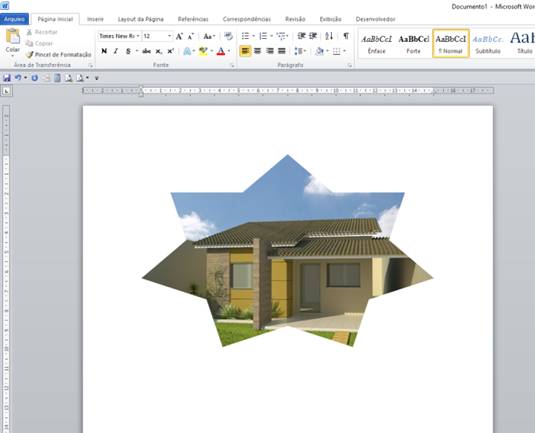This screenshot has width=535, height=433.
Task: Justify paragraph text
Action: 282,51
